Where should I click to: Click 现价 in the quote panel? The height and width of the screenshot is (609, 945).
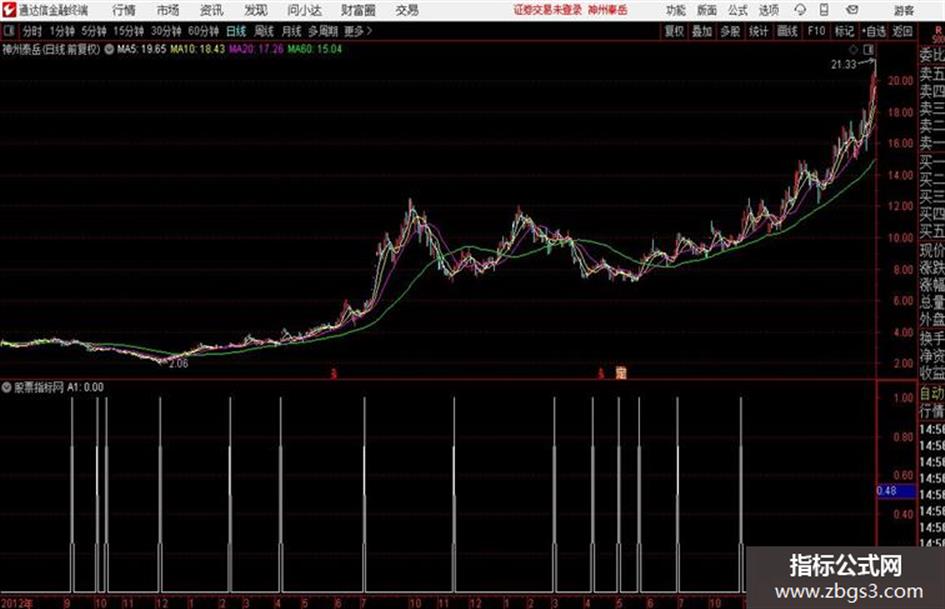pyautogui.click(x=932, y=250)
